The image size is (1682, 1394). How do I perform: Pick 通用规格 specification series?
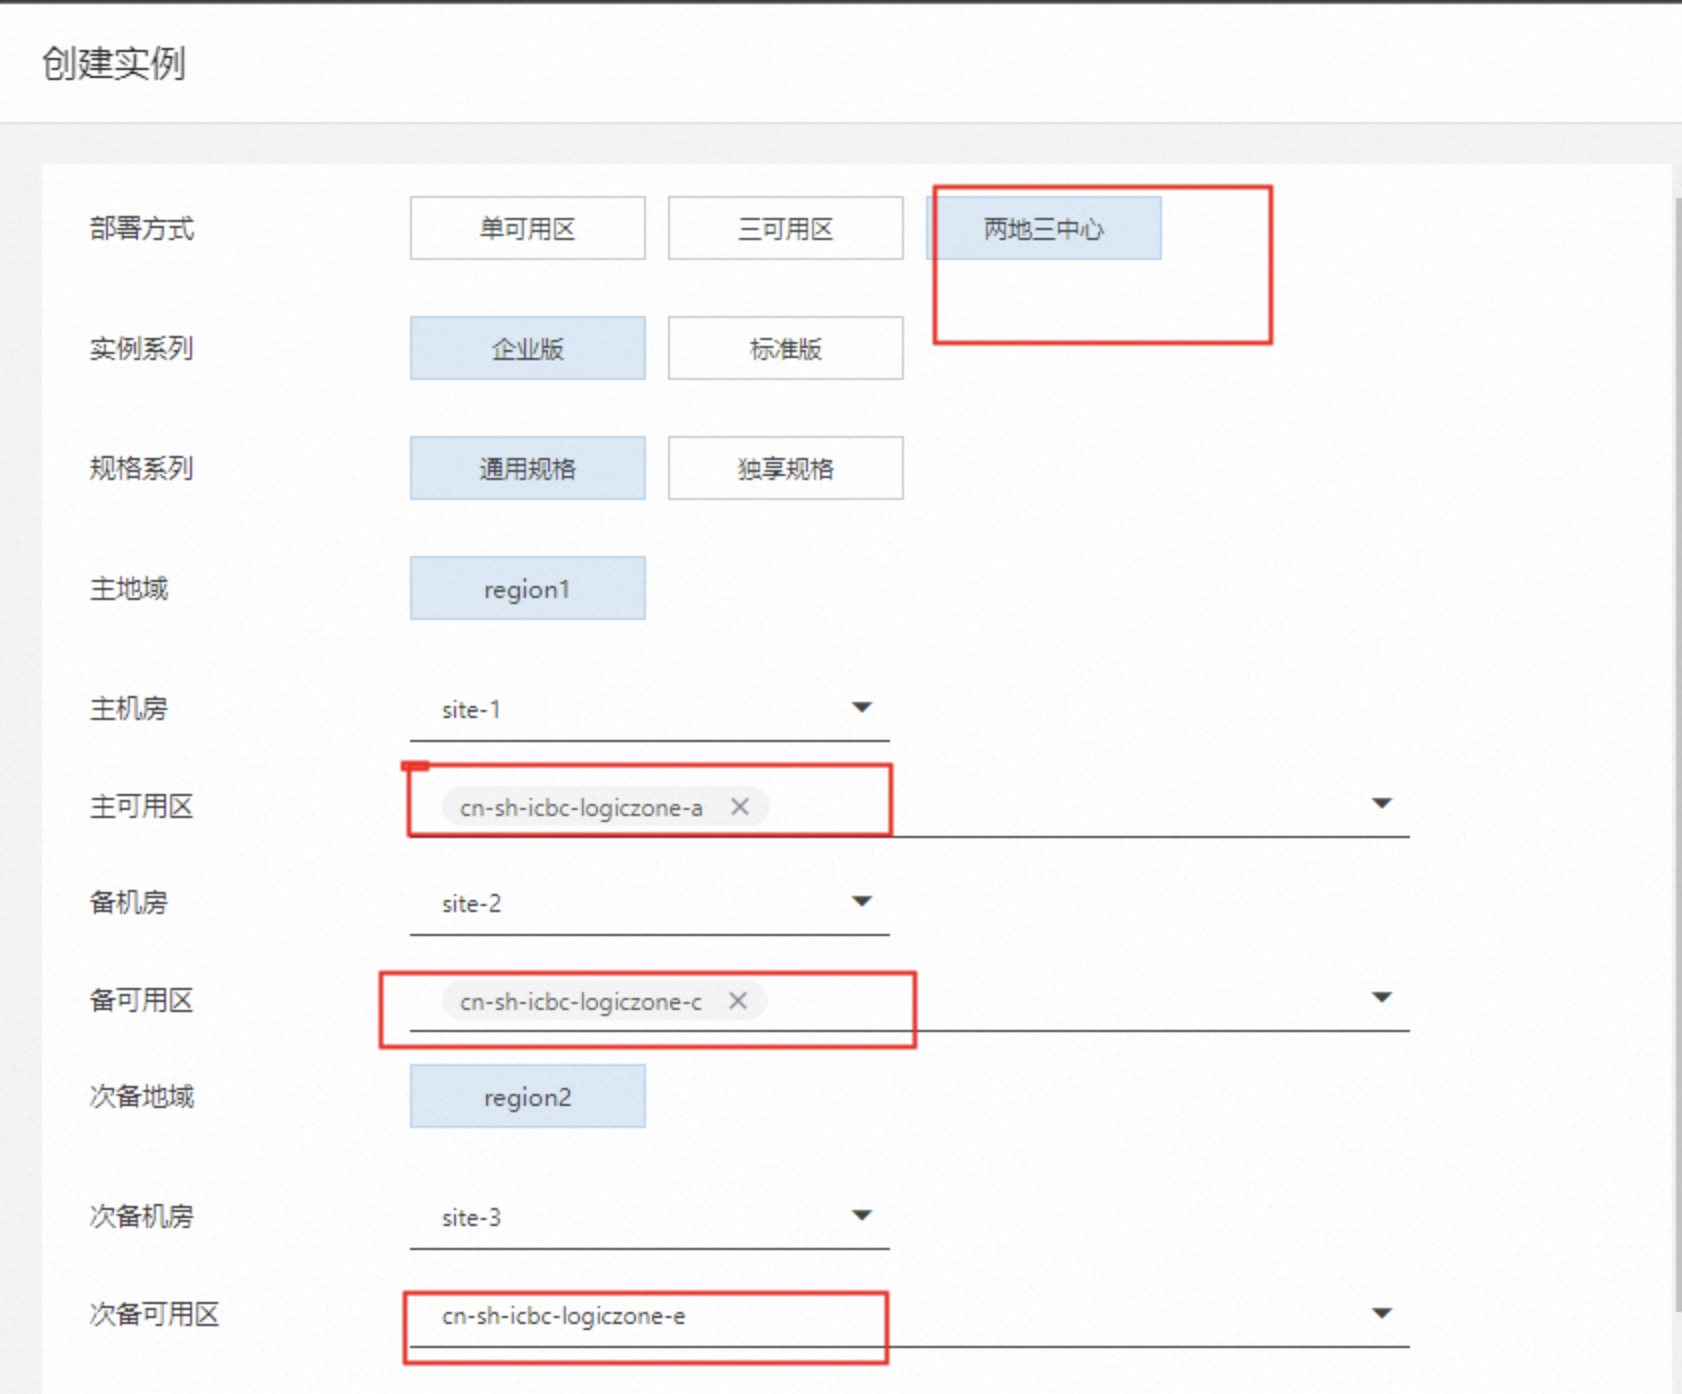click(527, 469)
